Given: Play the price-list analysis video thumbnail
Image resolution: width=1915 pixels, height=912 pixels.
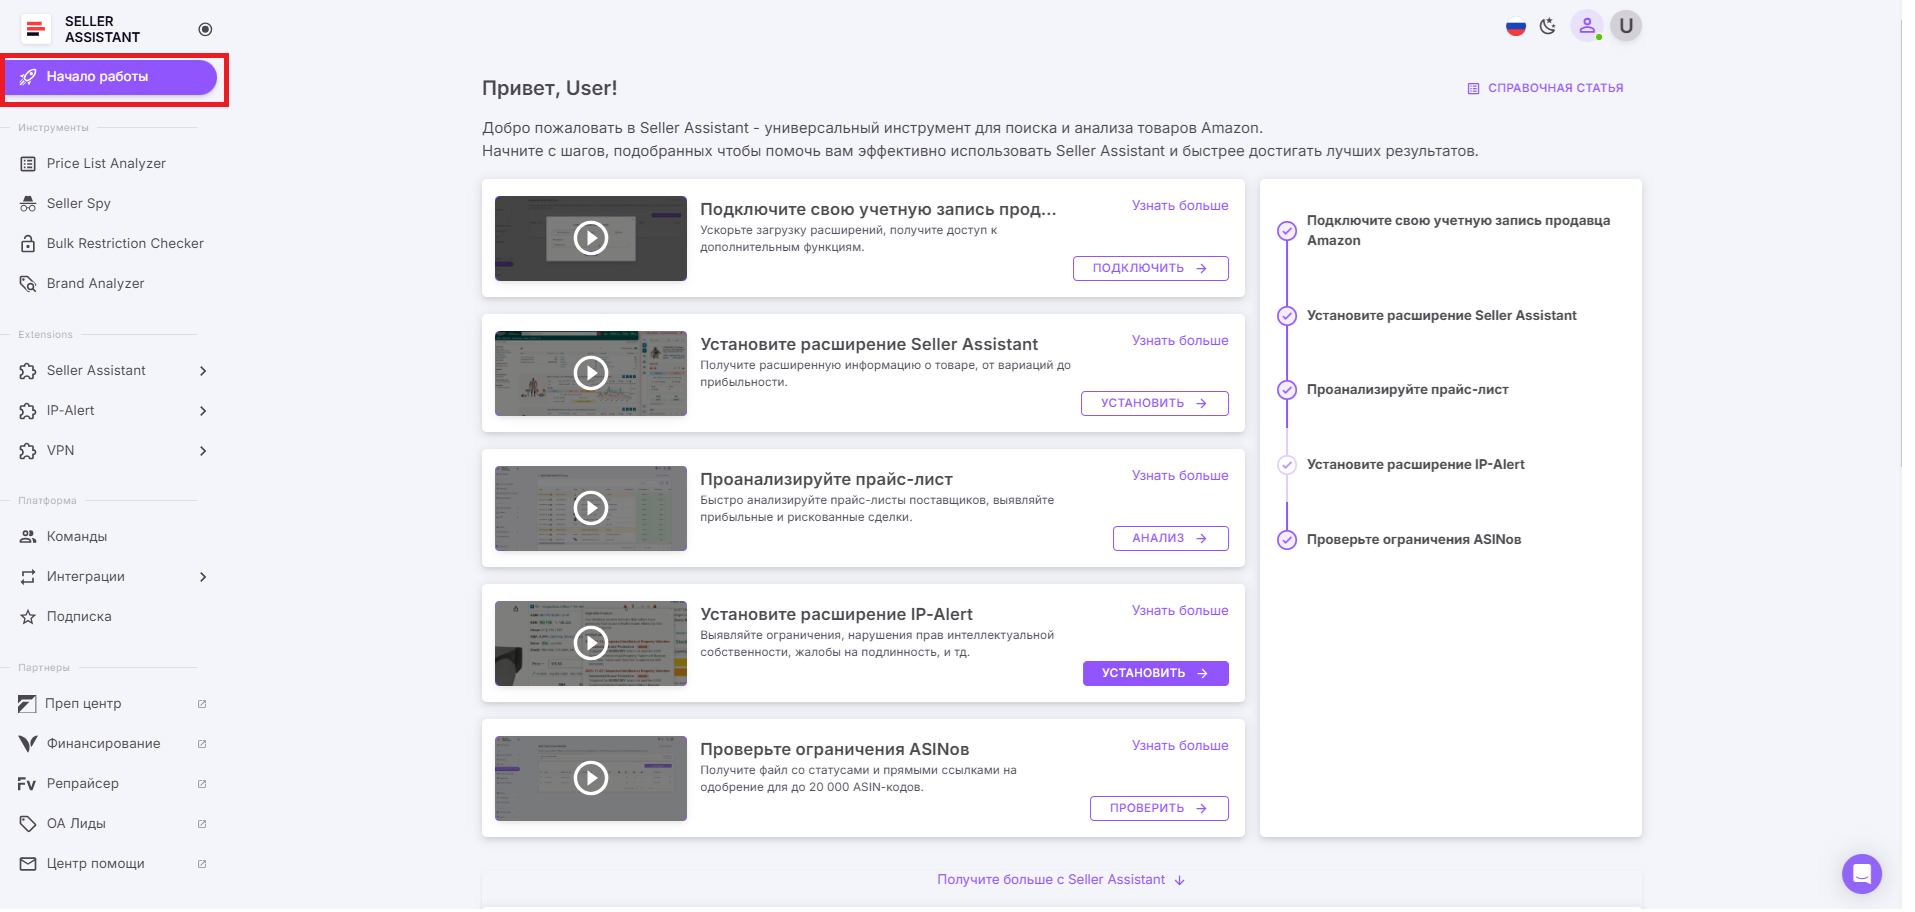Looking at the screenshot, I should pyautogui.click(x=591, y=508).
